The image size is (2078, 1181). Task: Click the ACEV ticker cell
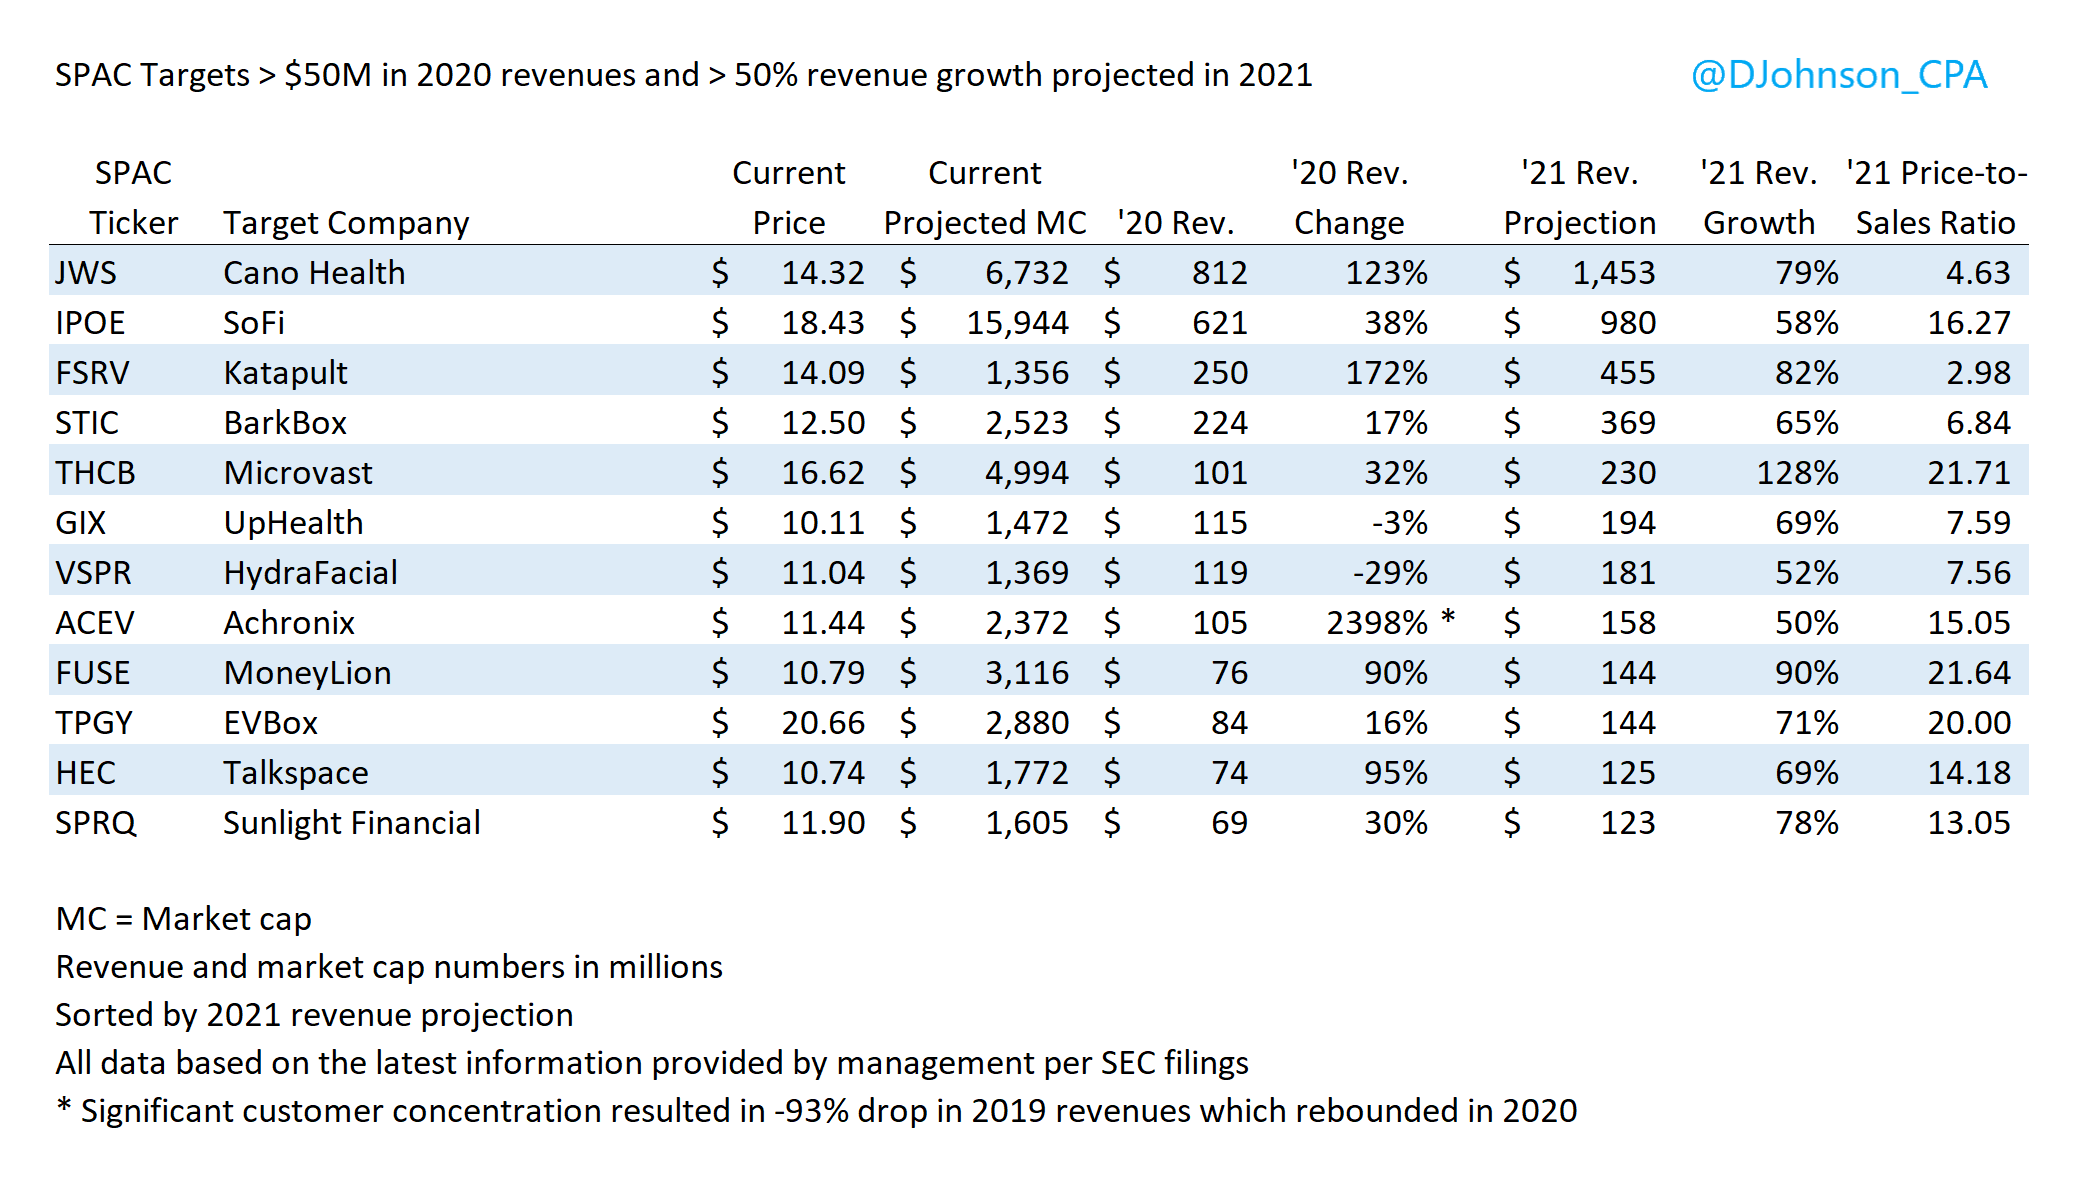pyautogui.click(x=94, y=623)
